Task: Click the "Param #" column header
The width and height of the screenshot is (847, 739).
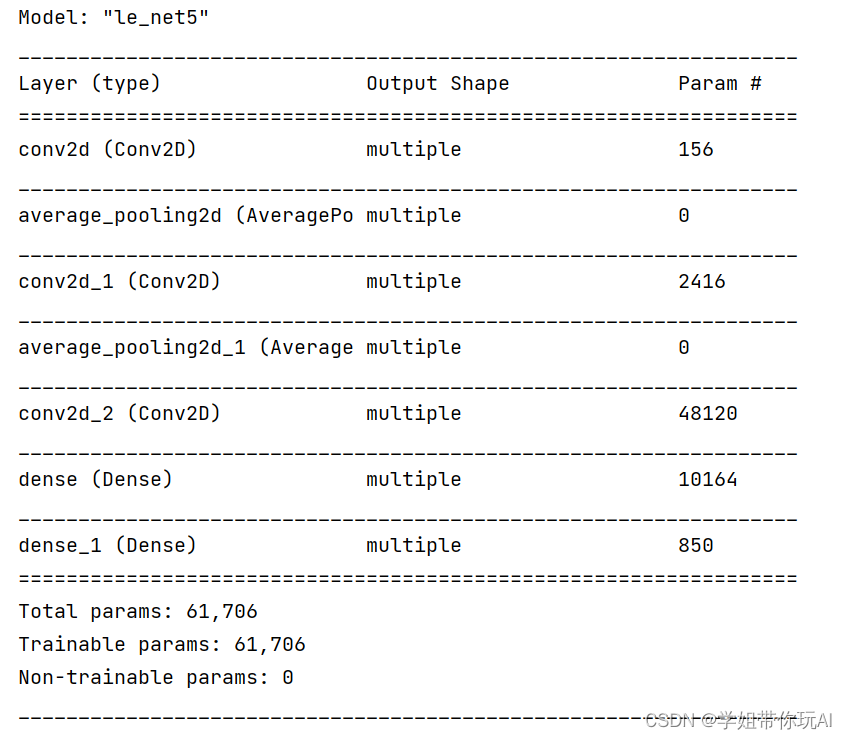Action: [719, 84]
